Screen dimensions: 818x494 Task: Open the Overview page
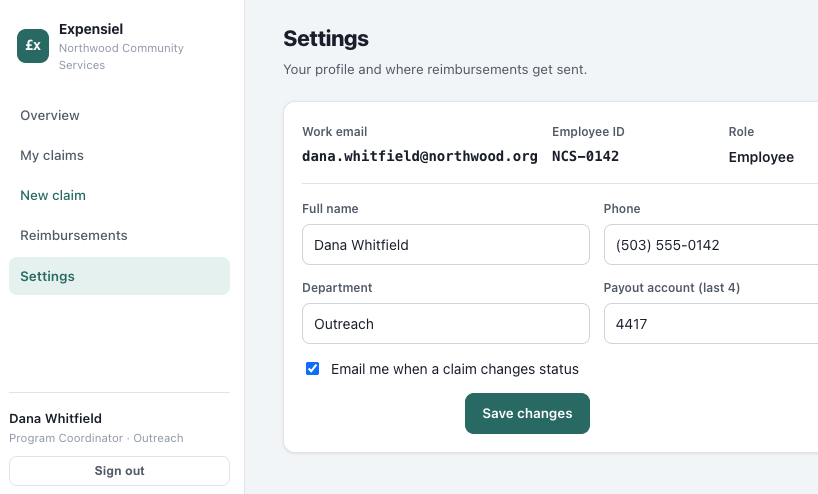(119, 115)
